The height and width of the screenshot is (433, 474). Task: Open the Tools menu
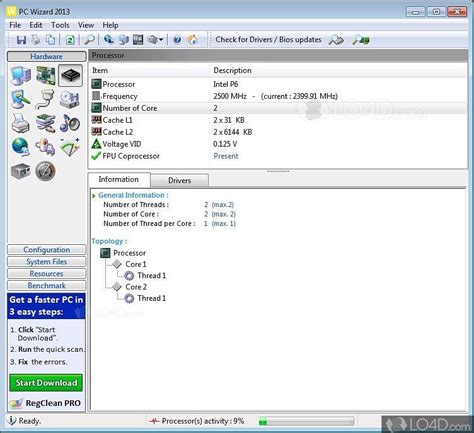tap(60, 25)
